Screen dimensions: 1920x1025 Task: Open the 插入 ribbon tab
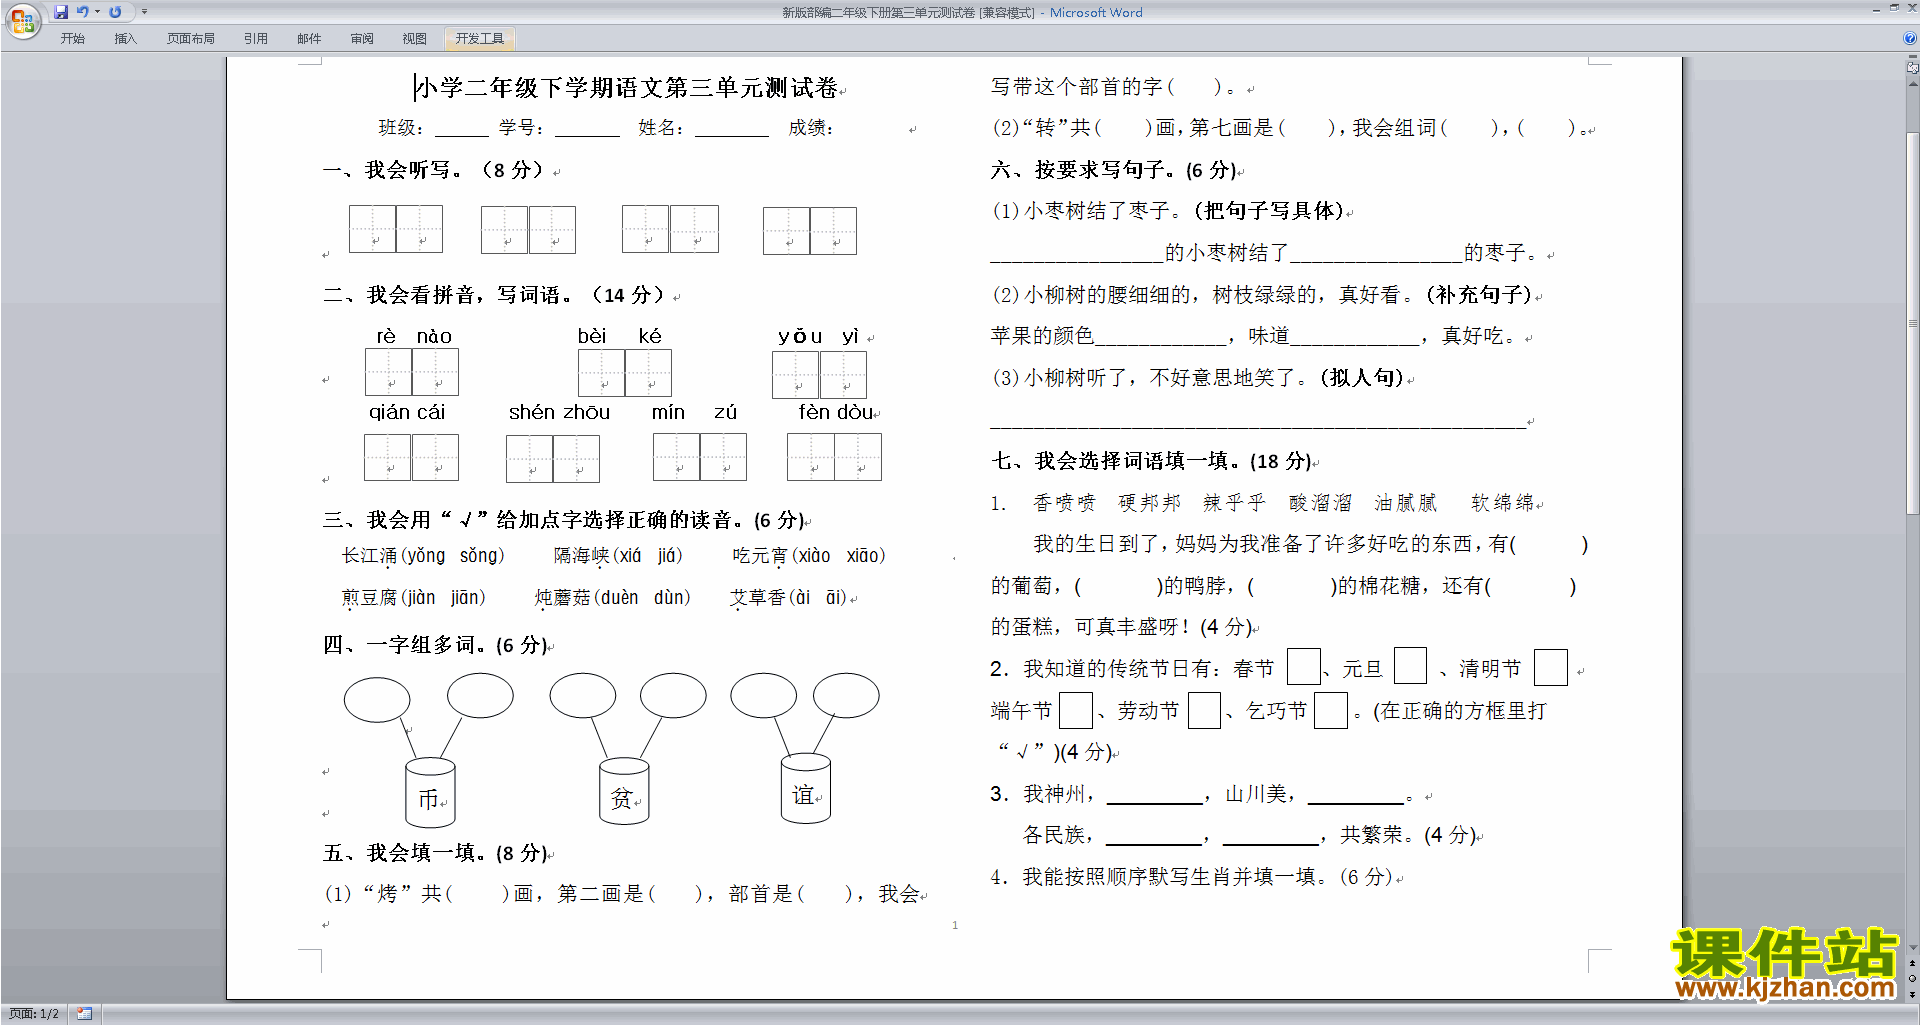[x=125, y=39]
